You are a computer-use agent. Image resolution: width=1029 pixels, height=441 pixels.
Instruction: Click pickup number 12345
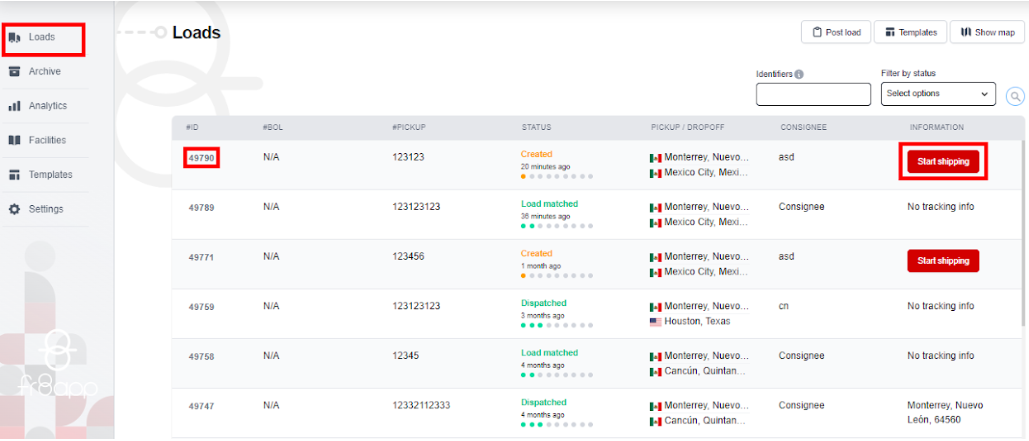click(x=406, y=356)
